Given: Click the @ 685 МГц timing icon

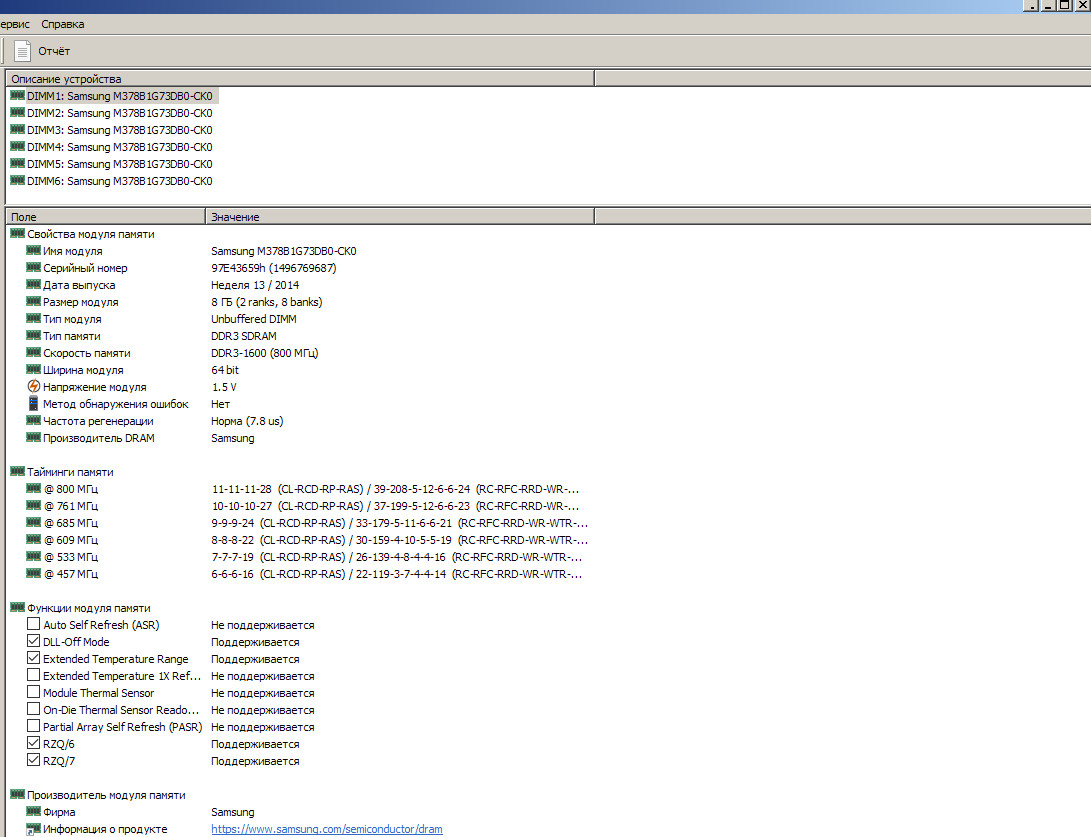Looking at the screenshot, I should (x=33, y=523).
